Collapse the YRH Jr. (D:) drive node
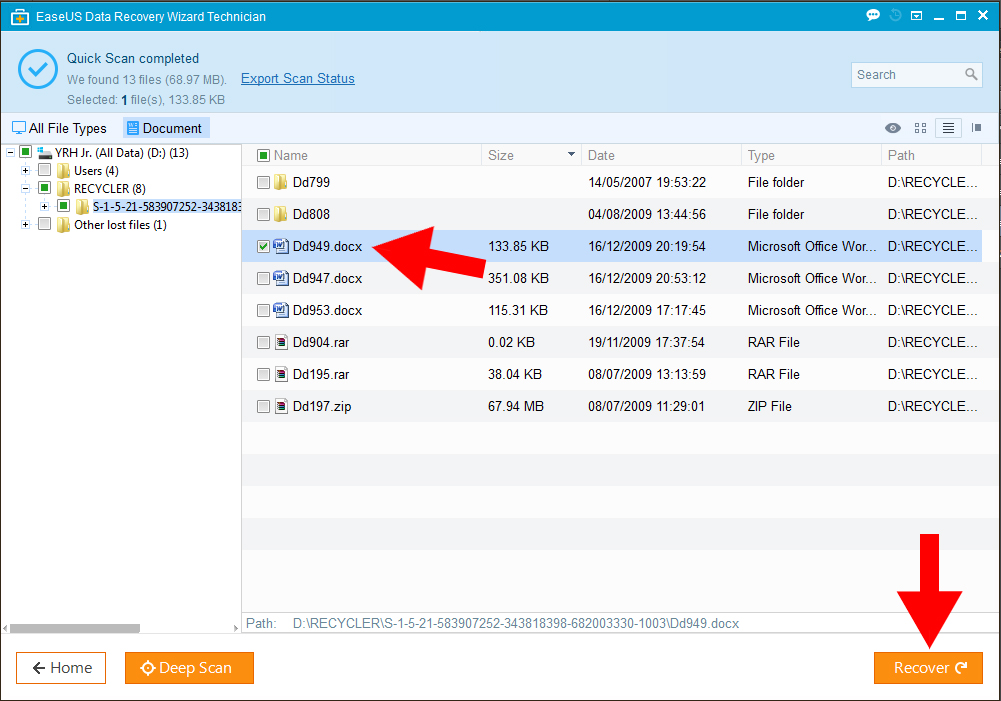Viewport: 1001px width, 701px height. [x=10, y=153]
